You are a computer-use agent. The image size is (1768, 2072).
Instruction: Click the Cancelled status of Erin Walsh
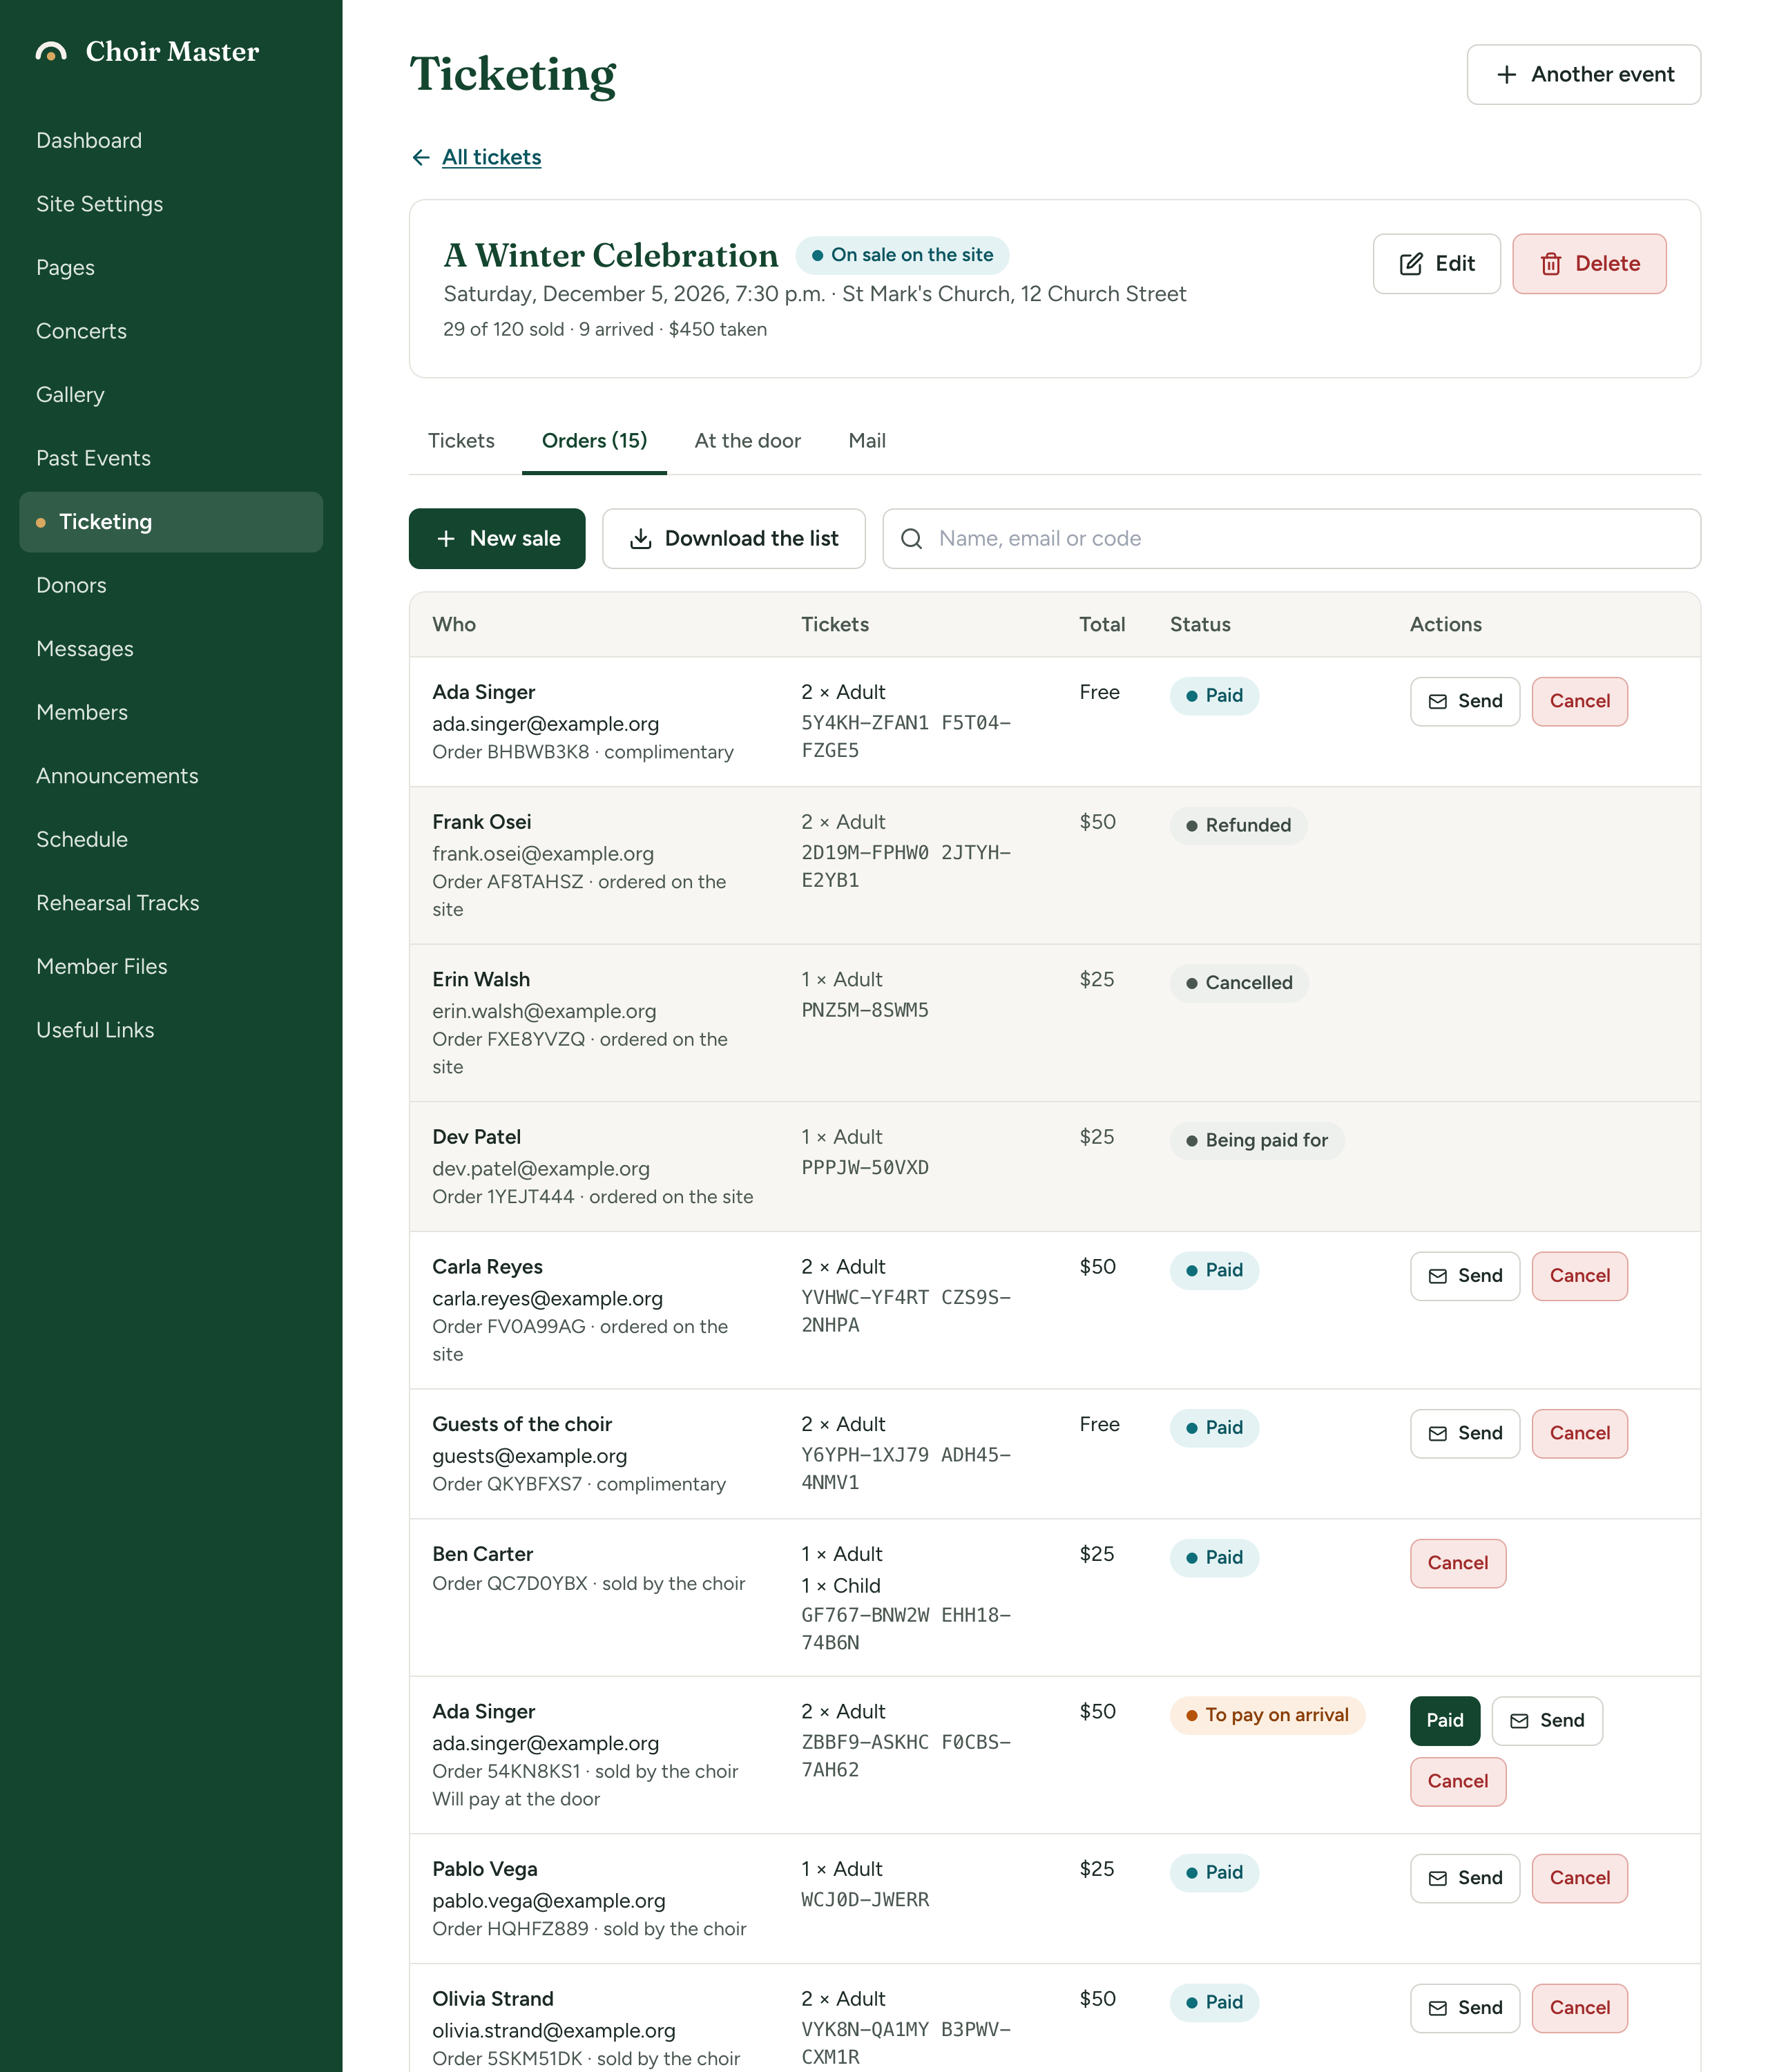tap(1238, 984)
